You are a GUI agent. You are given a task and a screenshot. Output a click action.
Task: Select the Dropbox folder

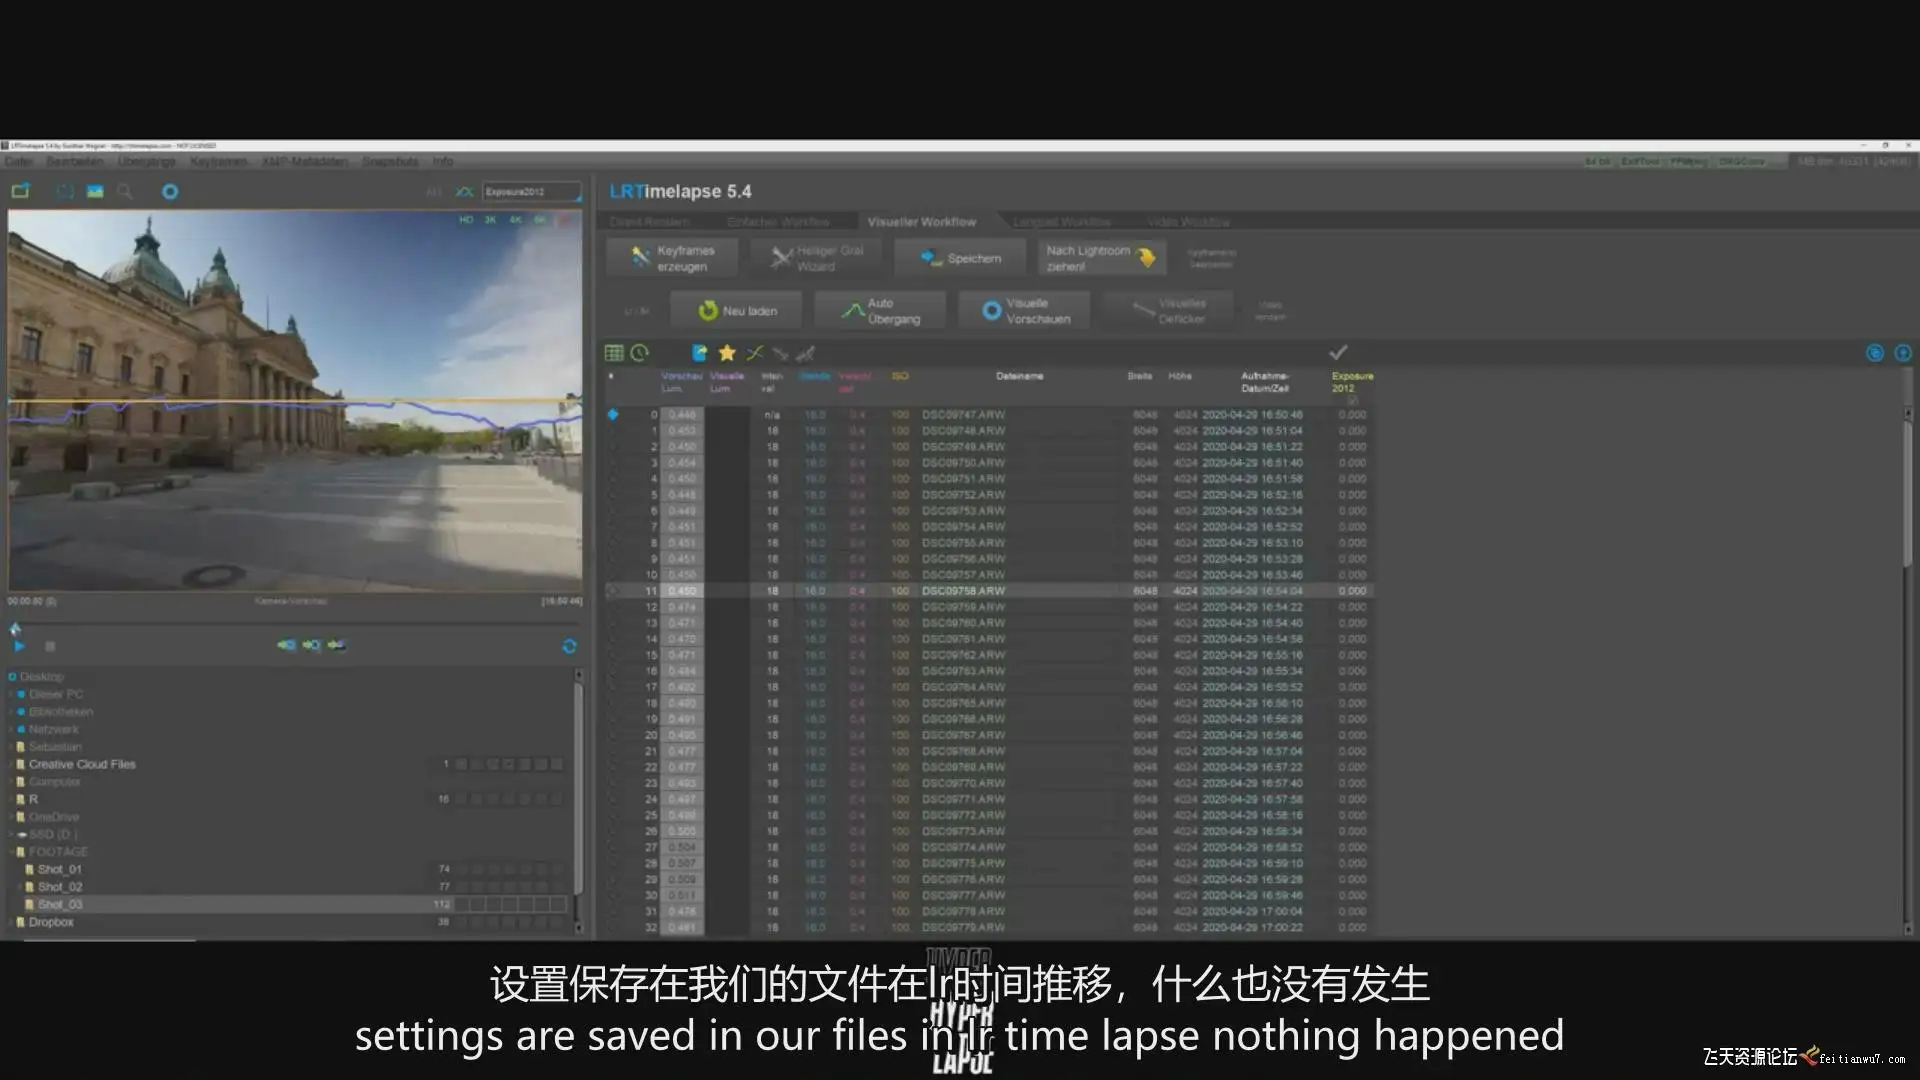[x=51, y=922]
